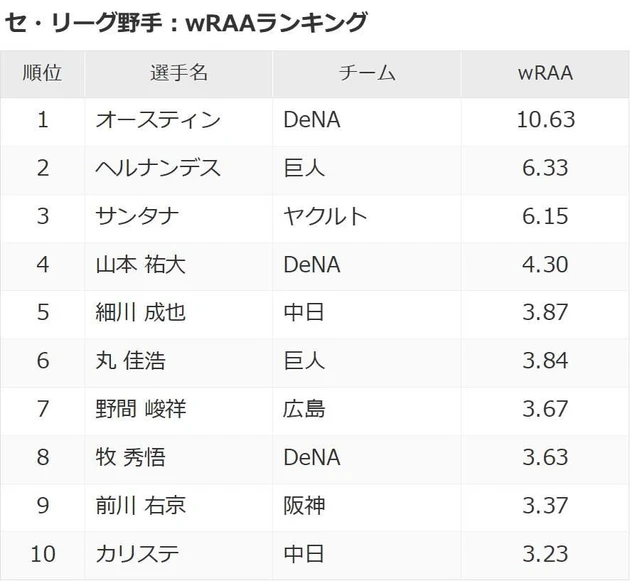This screenshot has height=581, width=630.
Task: Click player 山本 祐大
Action: 140,264
